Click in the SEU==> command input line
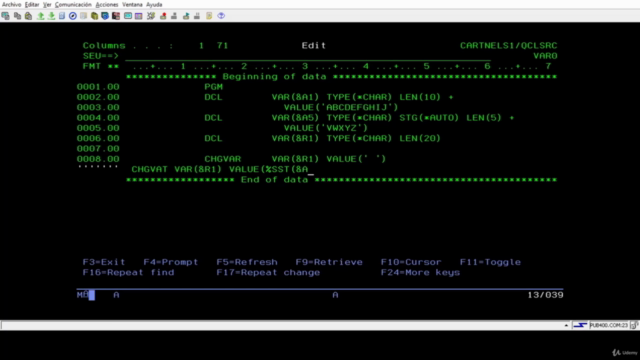 coord(308,56)
